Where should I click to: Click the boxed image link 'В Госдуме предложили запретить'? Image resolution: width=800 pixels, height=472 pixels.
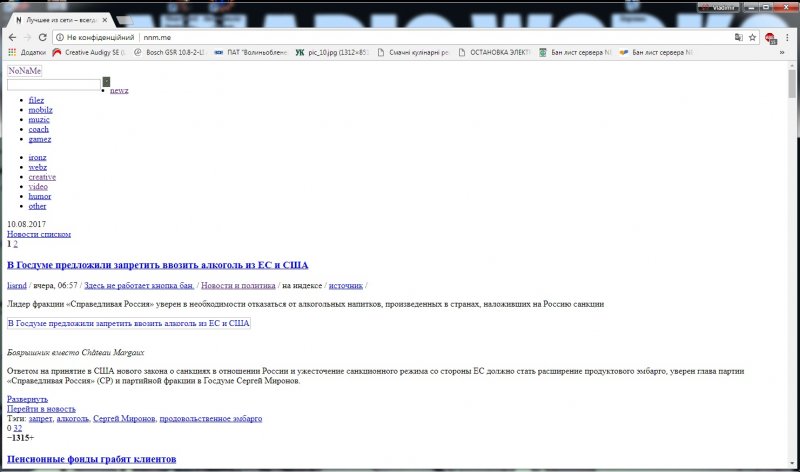pyautogui.click(x=129, y=323)
